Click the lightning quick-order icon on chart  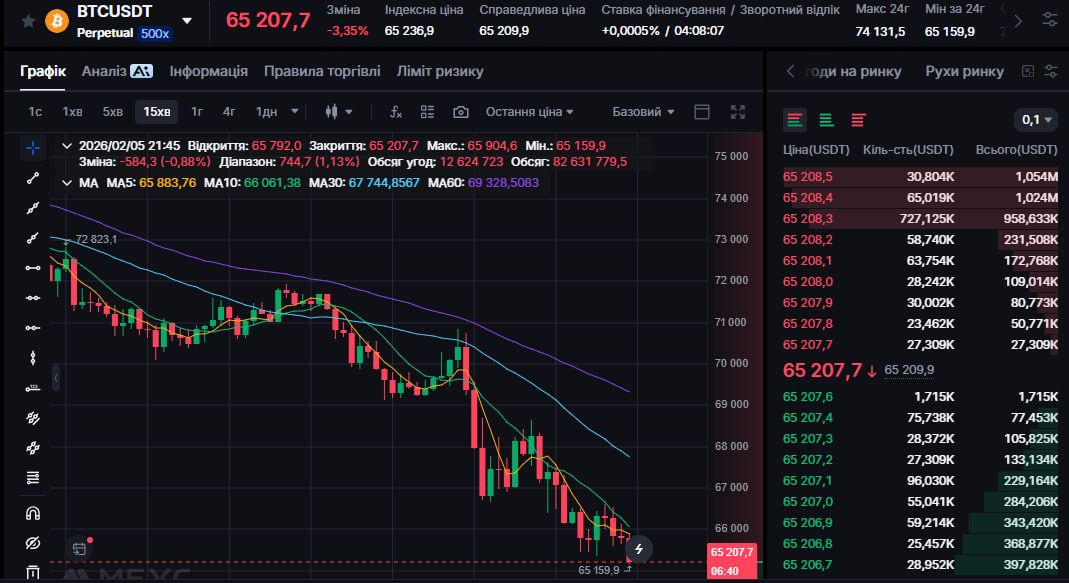click(x=639, y=549)
